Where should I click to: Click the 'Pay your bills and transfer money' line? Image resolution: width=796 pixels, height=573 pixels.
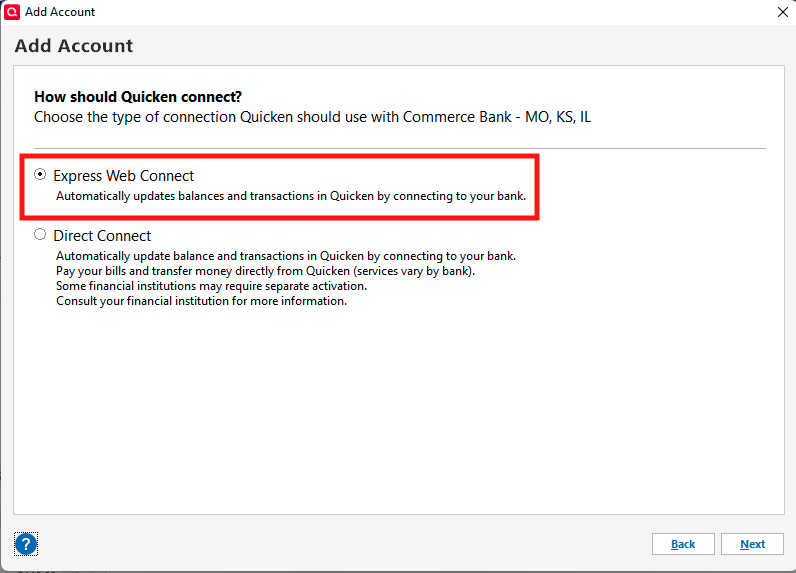(265, 271)
